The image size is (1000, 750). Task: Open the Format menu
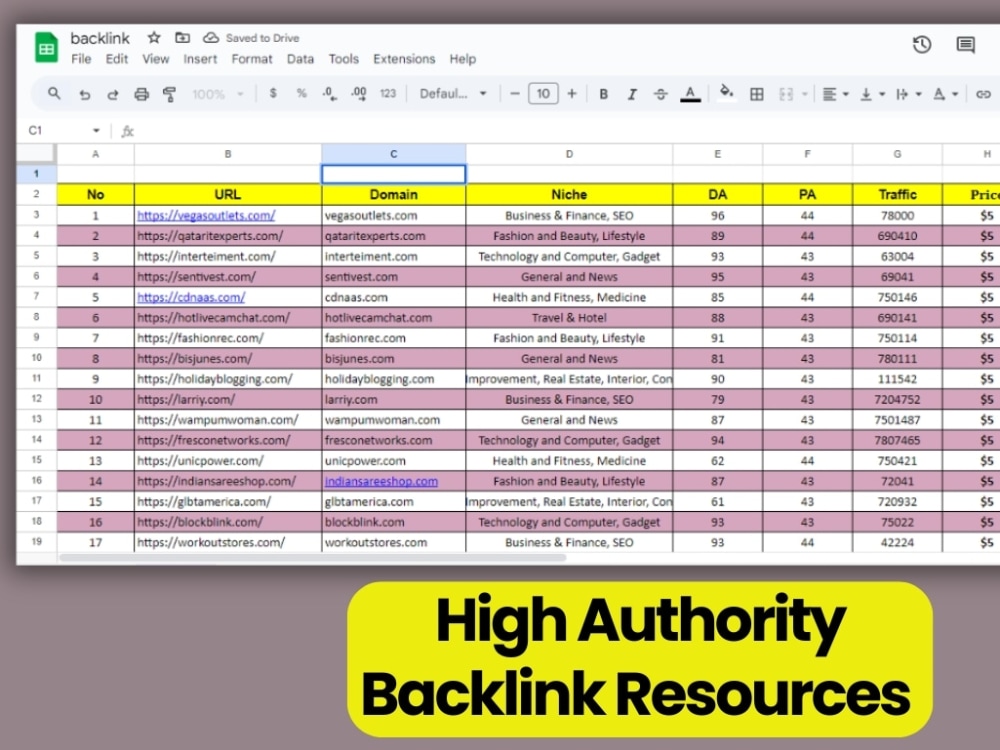click(252, 59)
